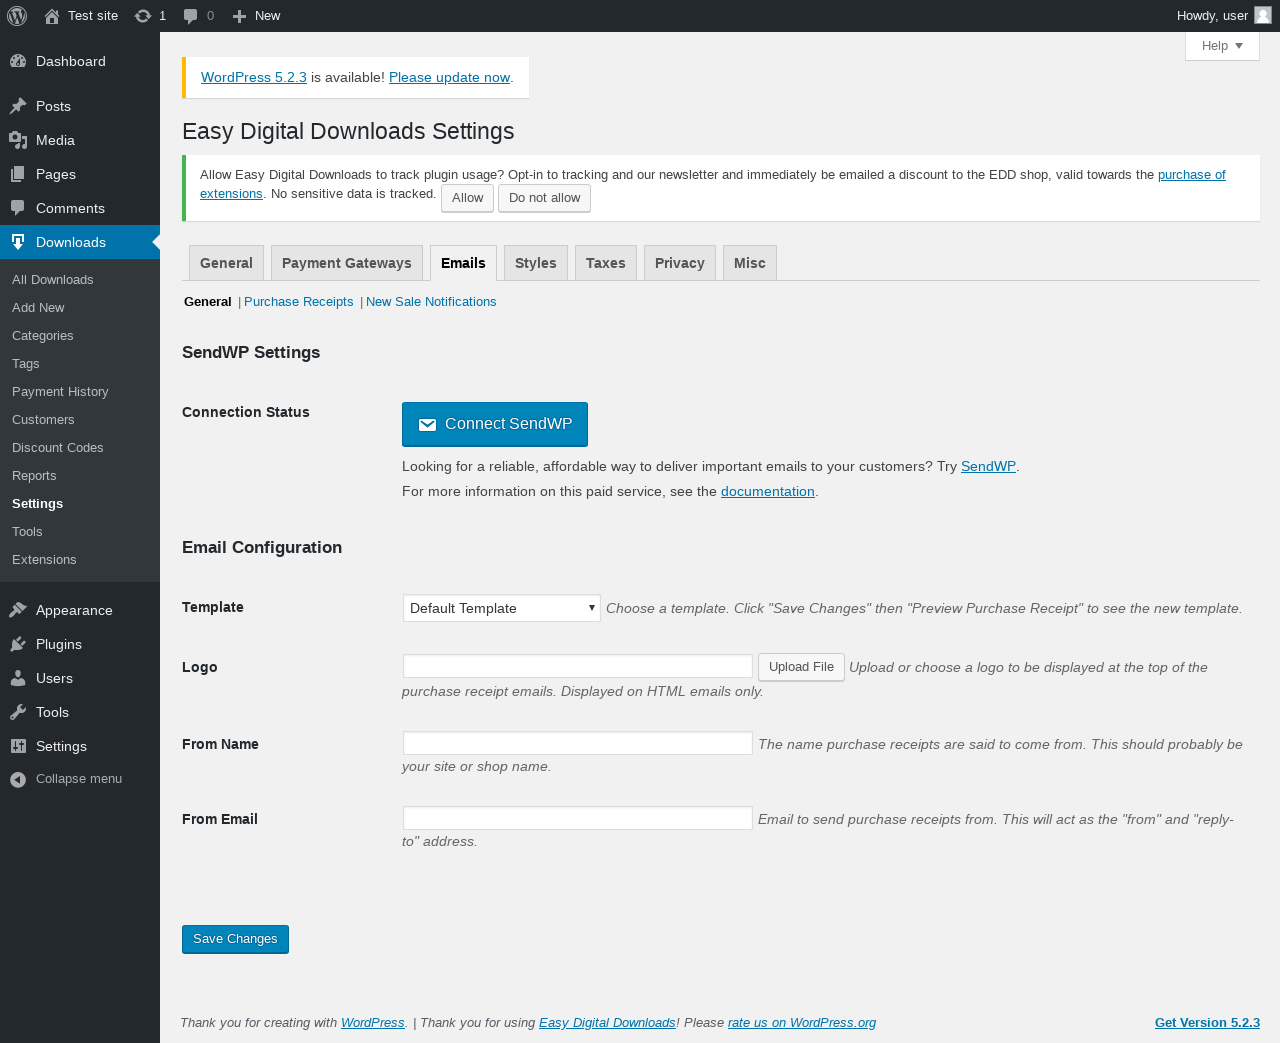Open Discount Codes submenu item
Image resolution: width=1280 pixels, height=1043 pixels.
80,448
